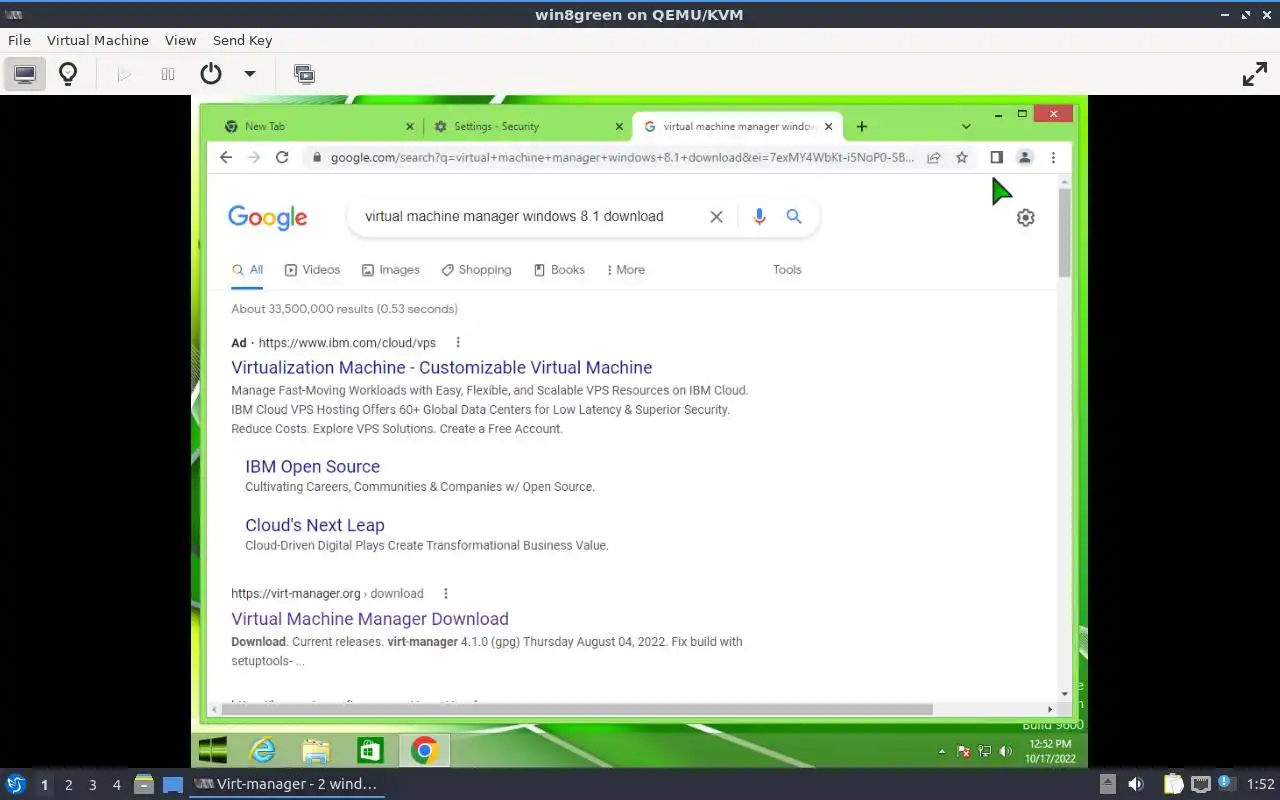Image resolution: width=1280 pixels, height=800 pixels.
Task: Open virt-manager.org result options menu
Action: coord(446,594)
